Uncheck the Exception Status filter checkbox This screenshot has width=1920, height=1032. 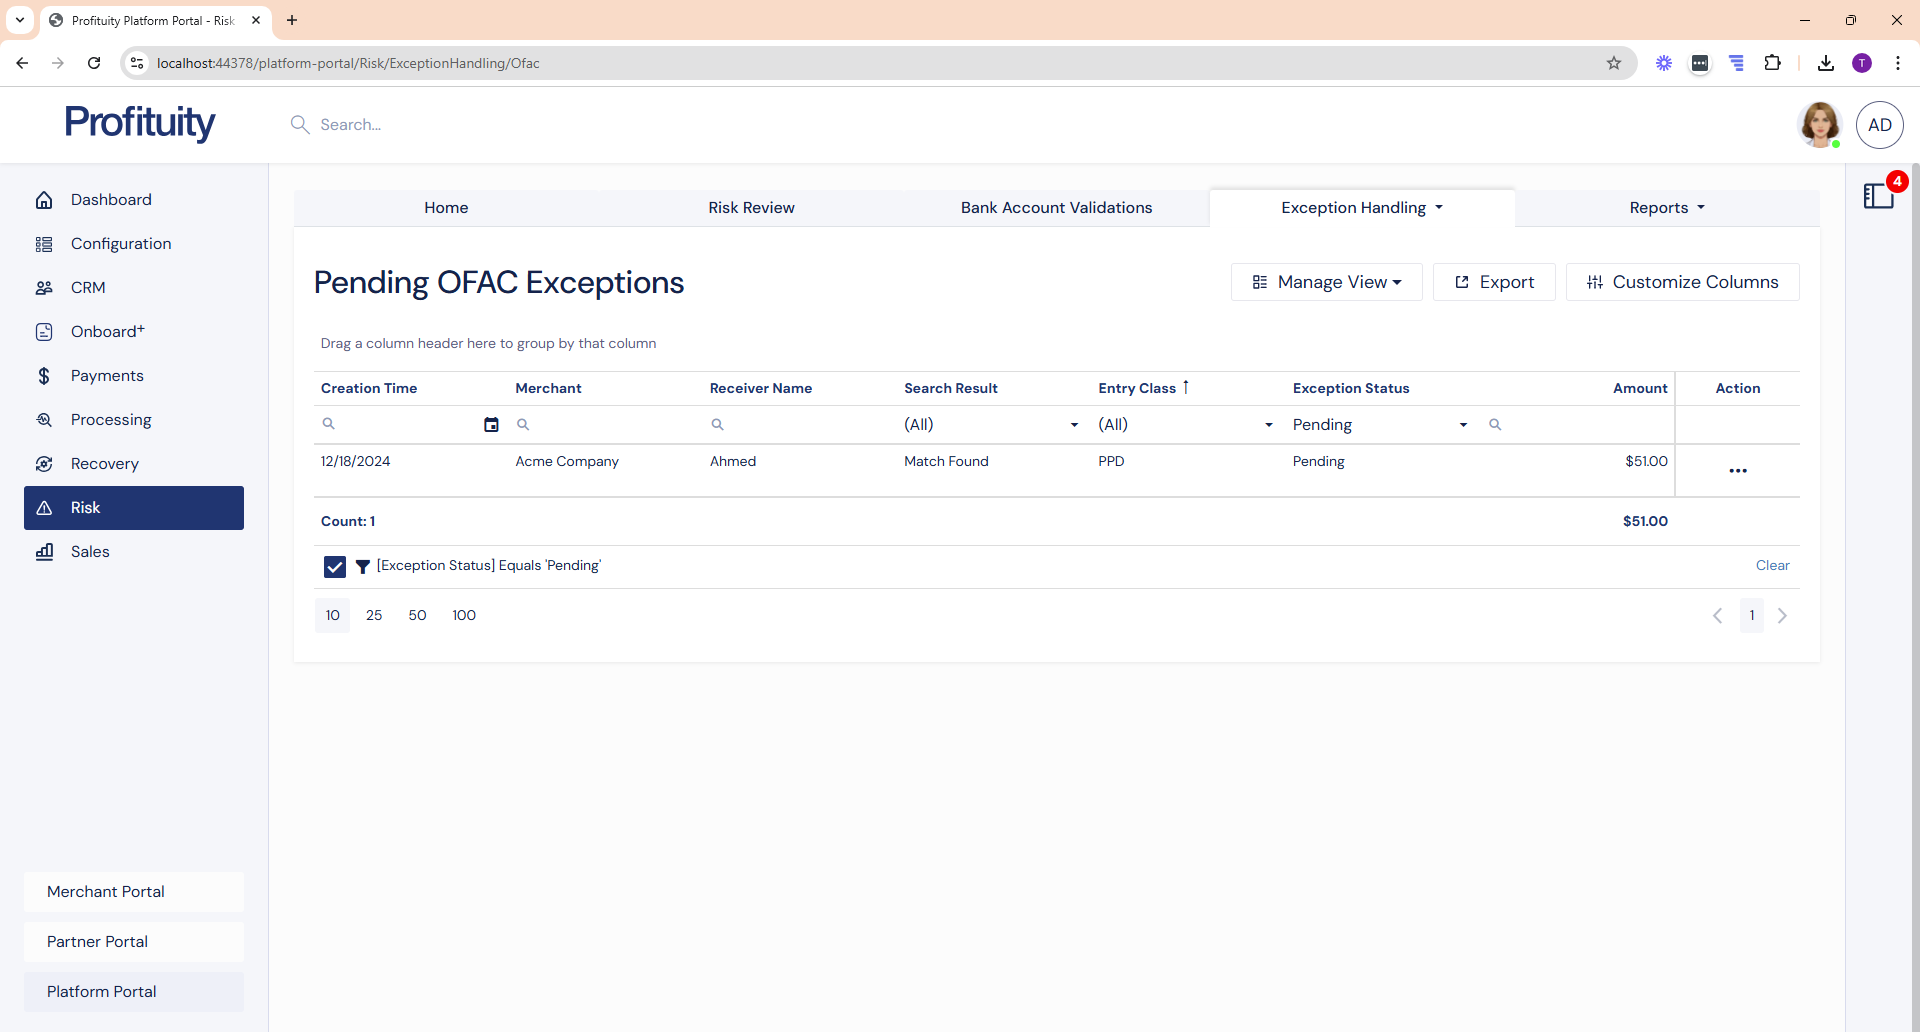(335, 567)
